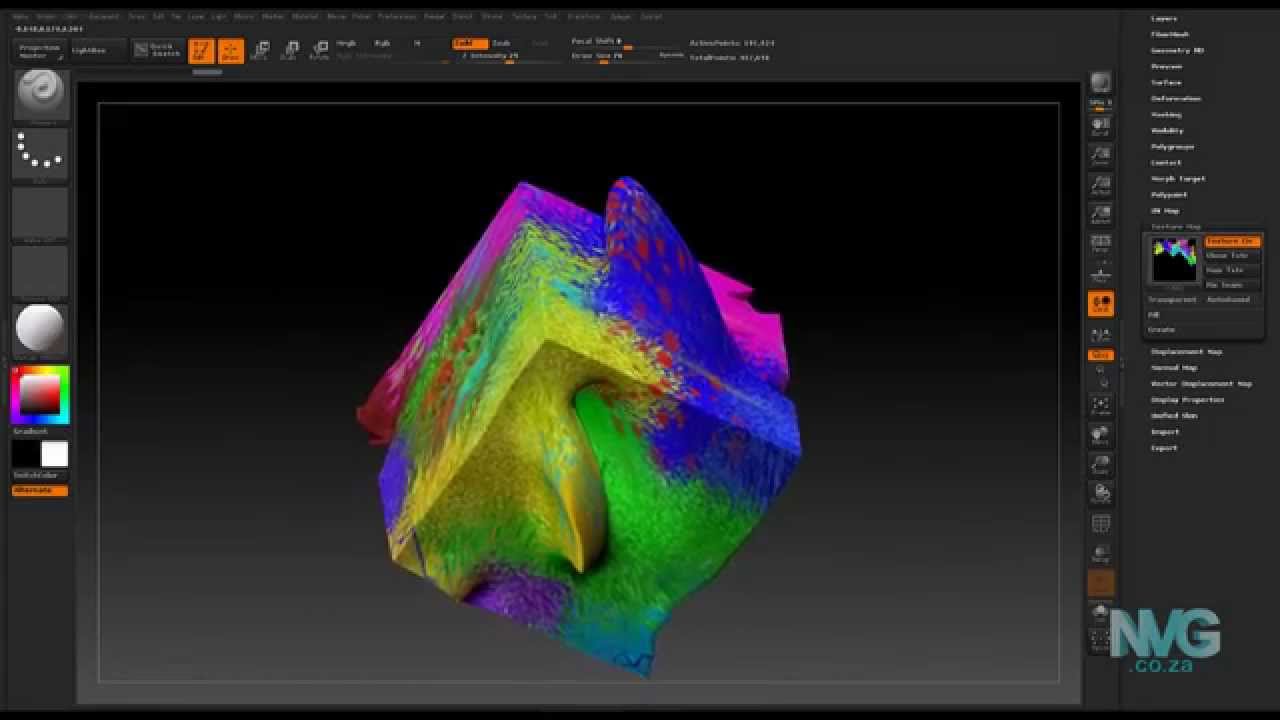This screenshot has width=1280, height=720.
Task: Toggle Antialiased texture option
Action: (x=1230, y=300)
